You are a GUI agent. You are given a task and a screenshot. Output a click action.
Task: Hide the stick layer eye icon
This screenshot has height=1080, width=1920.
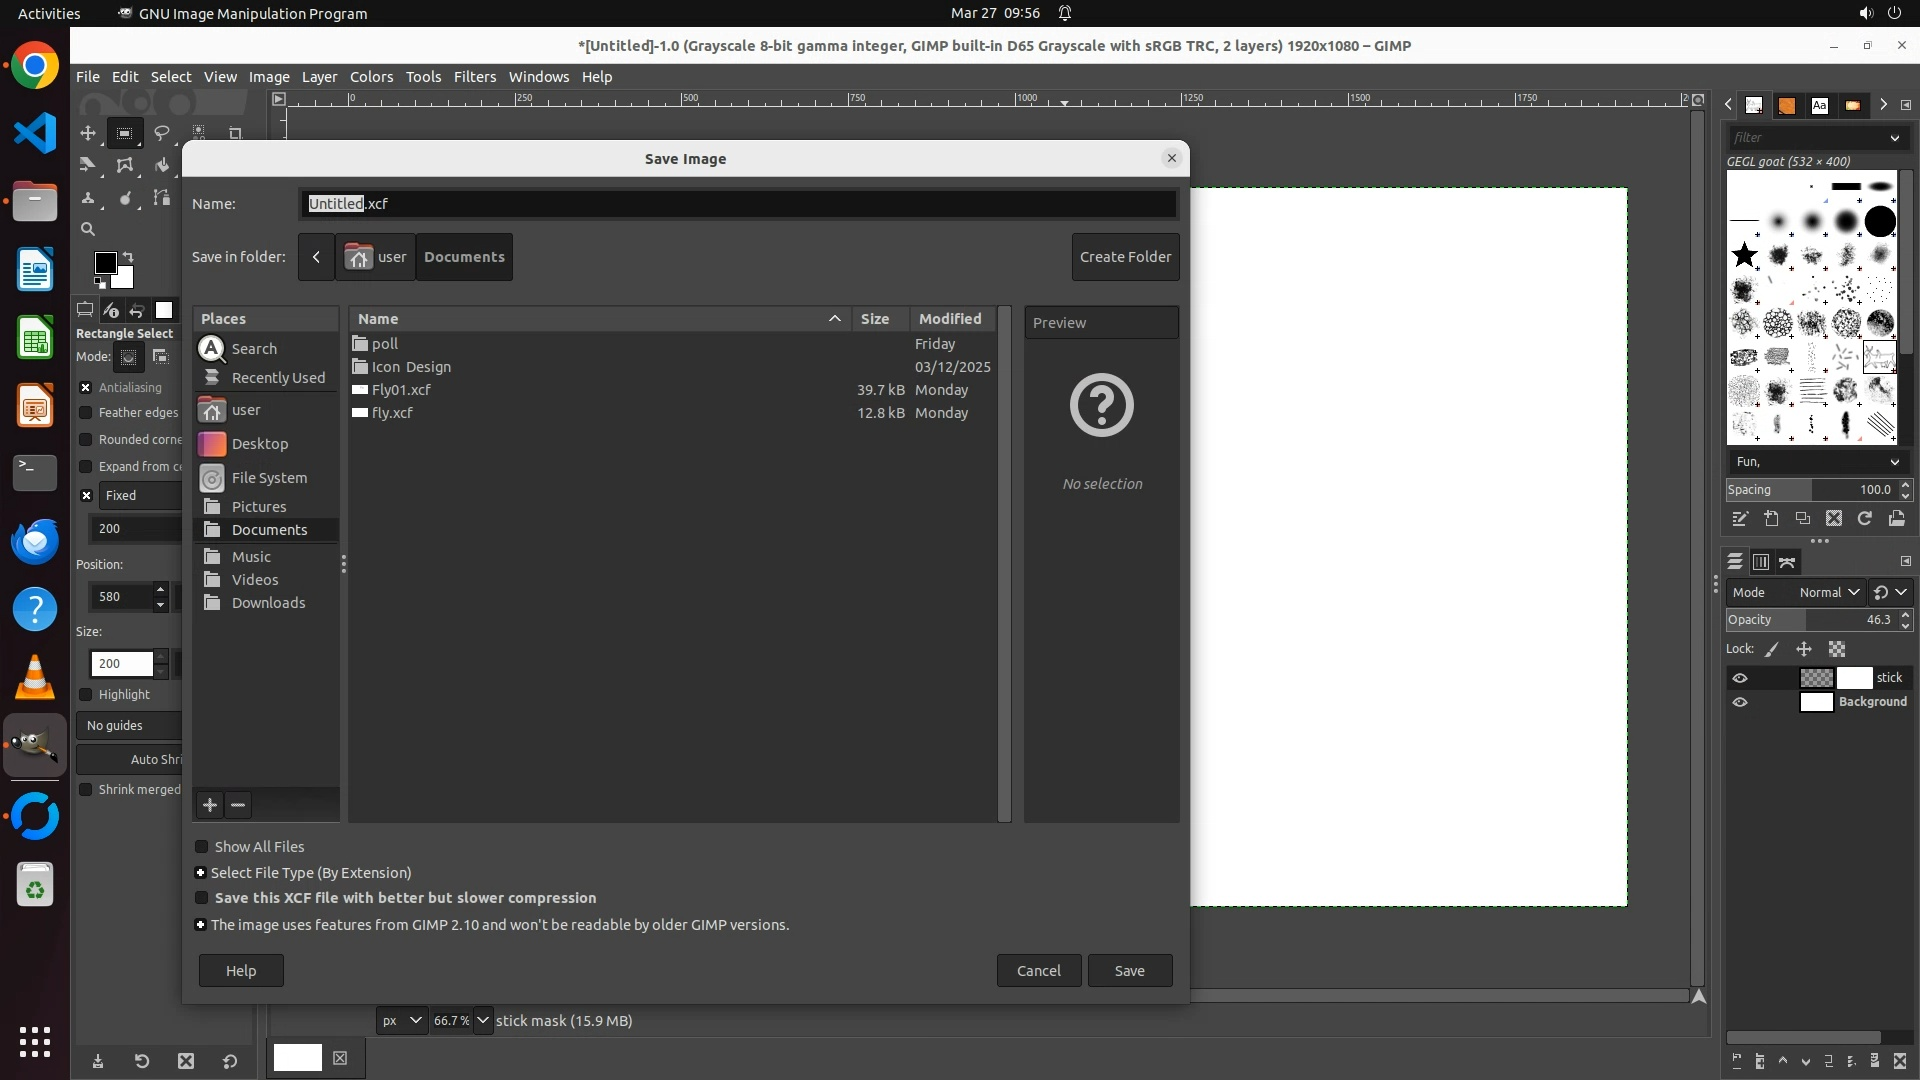coord(1740,678)
